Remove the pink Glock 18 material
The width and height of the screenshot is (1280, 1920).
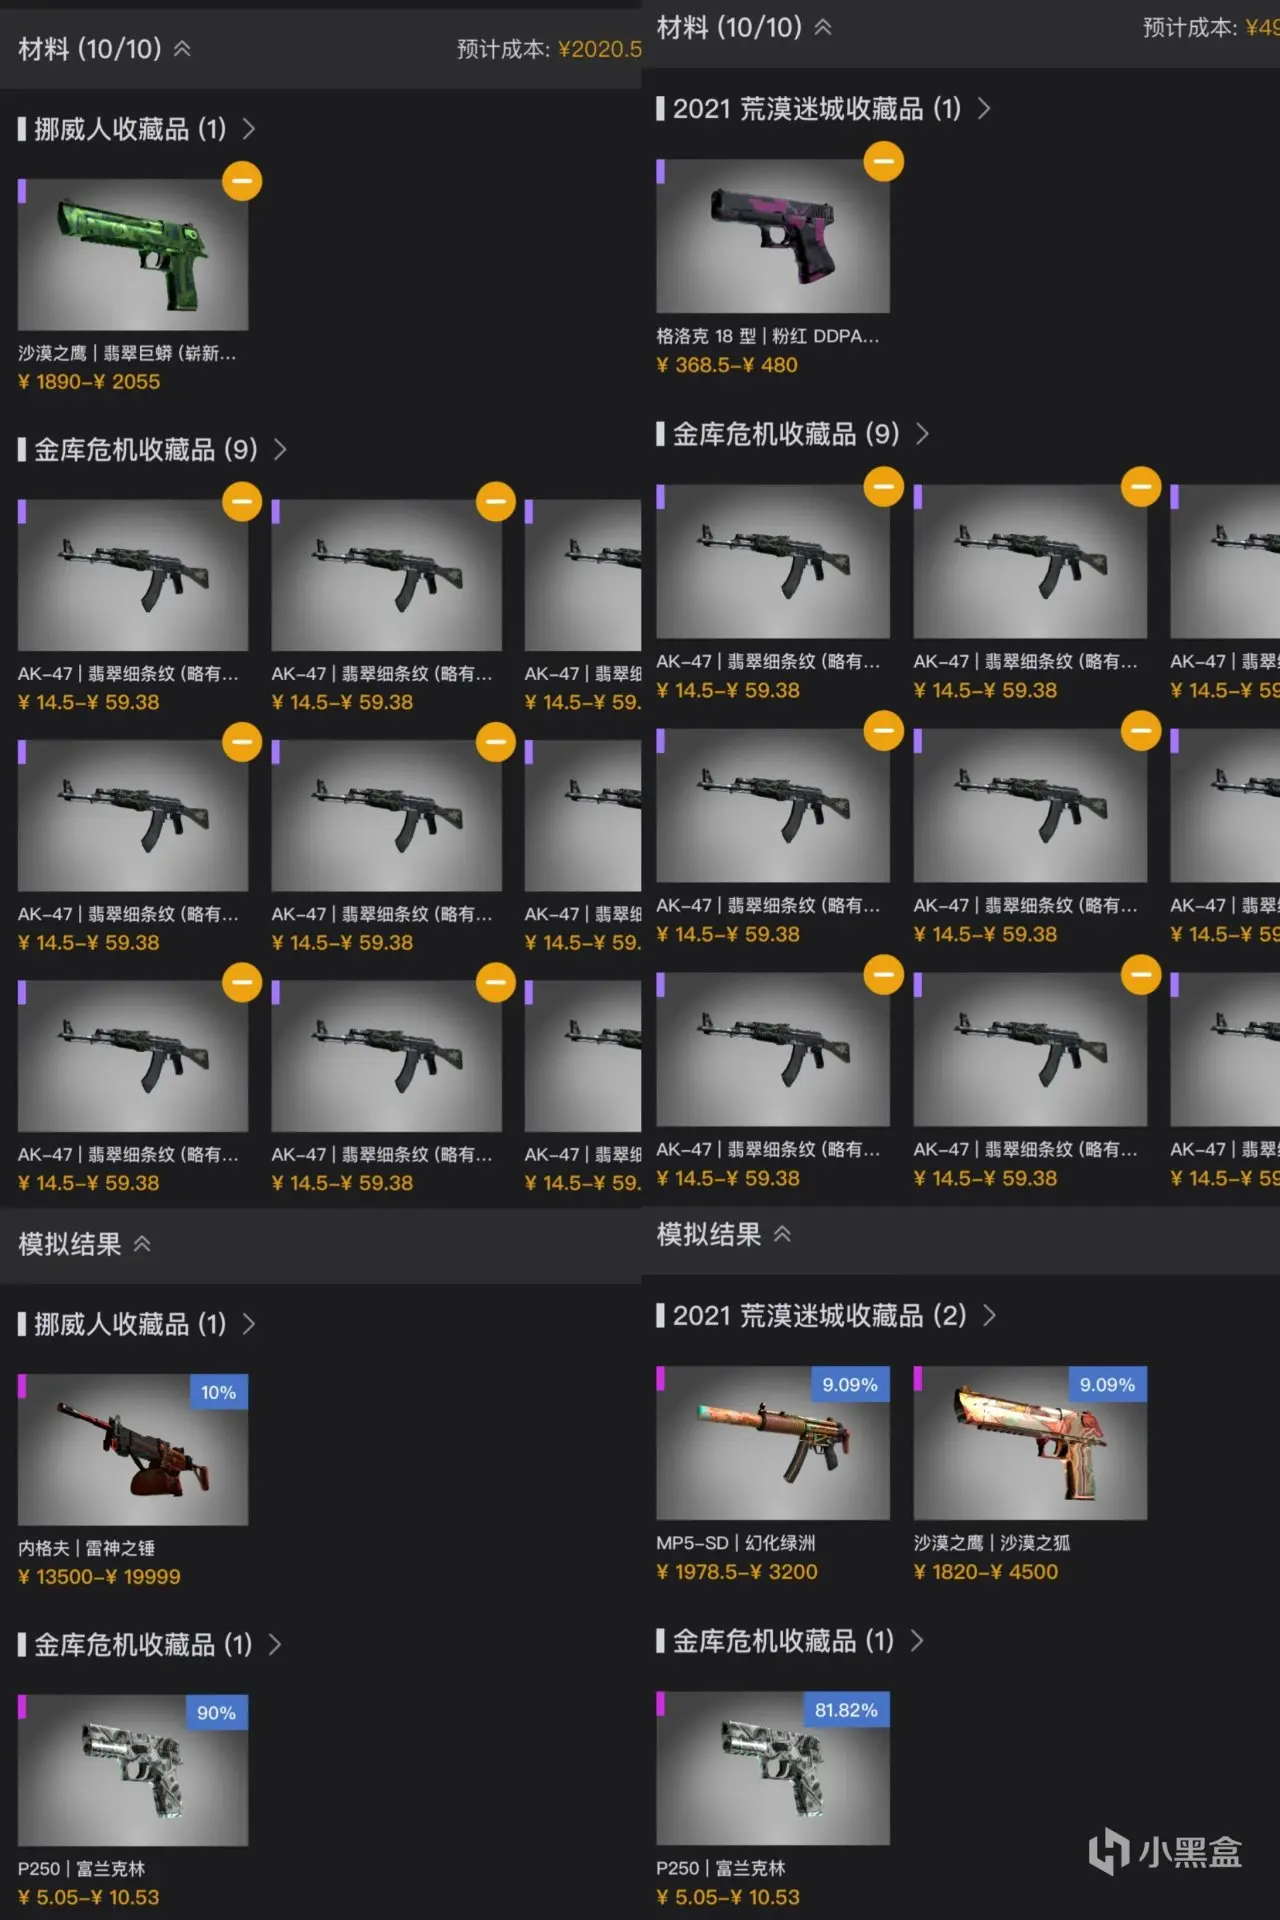click(x=883, y=162)
